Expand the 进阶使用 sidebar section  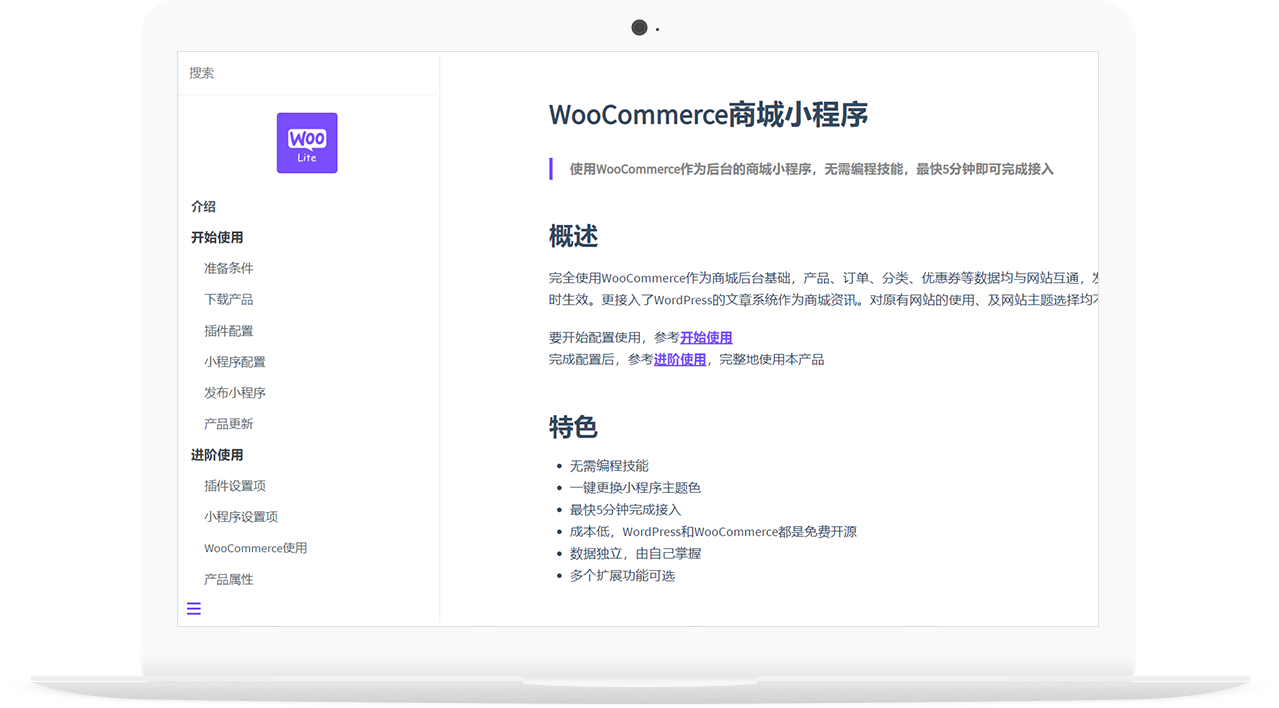216,454
